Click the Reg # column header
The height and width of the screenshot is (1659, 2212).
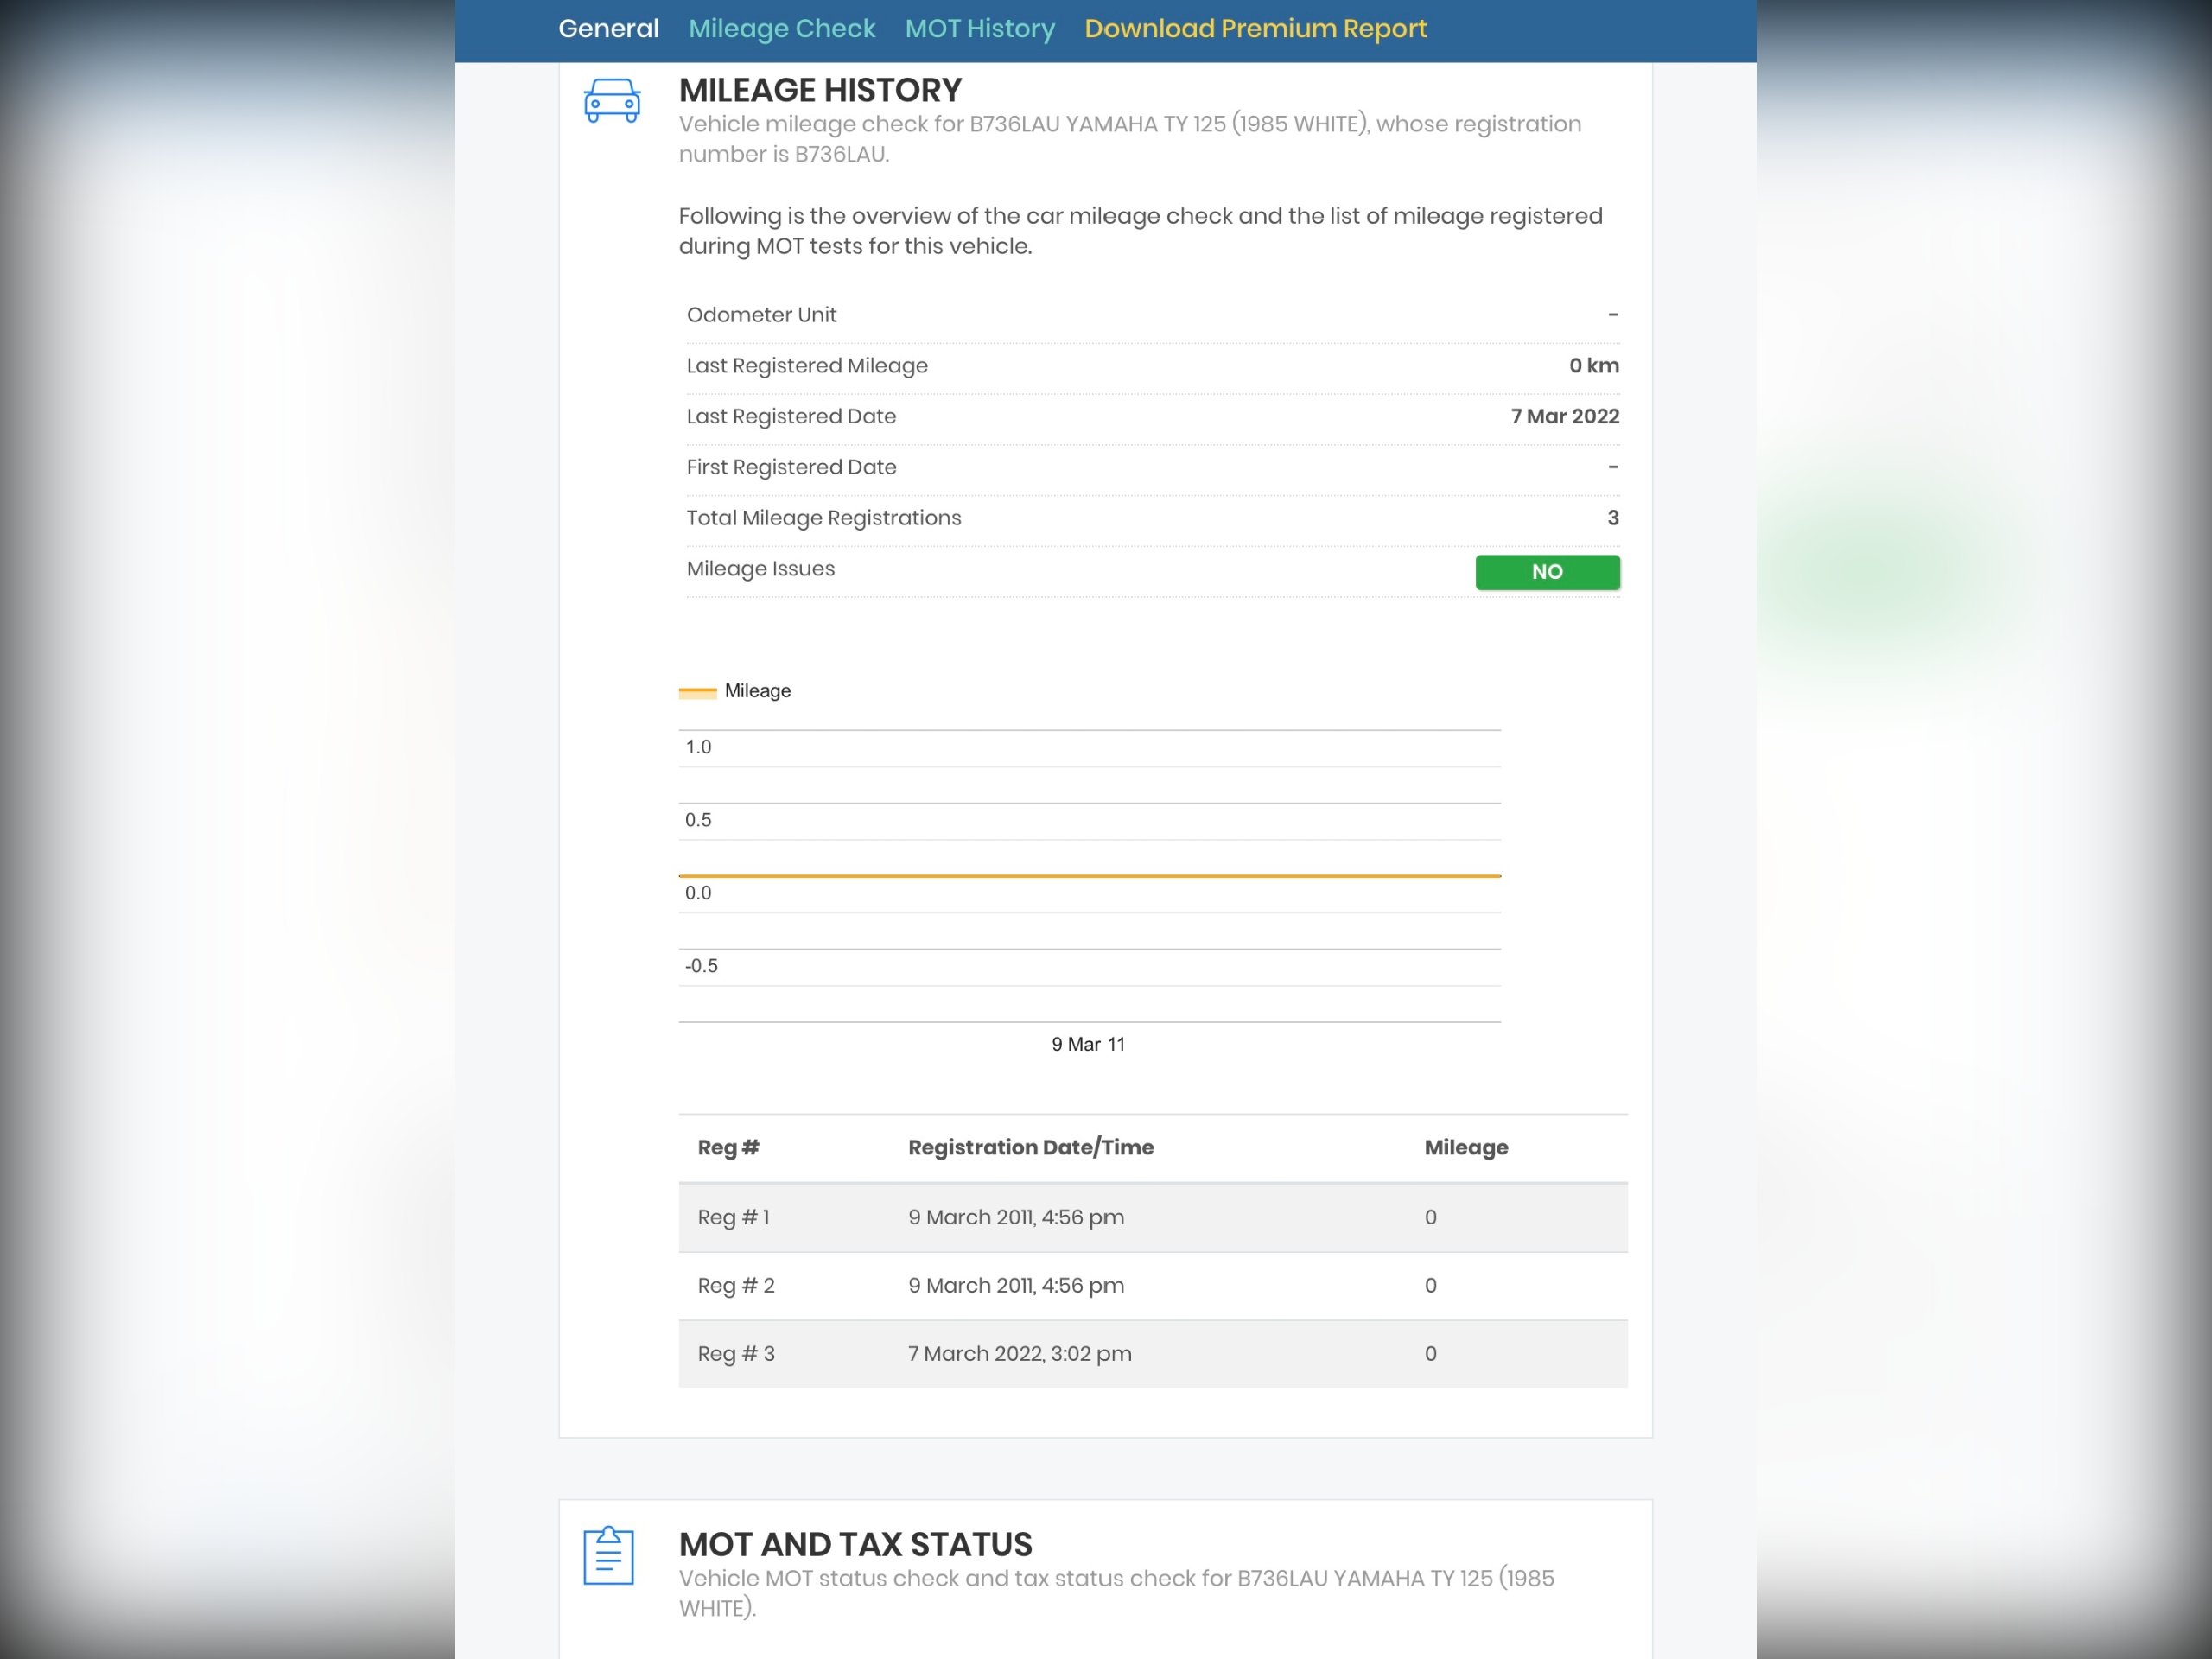[x=728, y=1147]
